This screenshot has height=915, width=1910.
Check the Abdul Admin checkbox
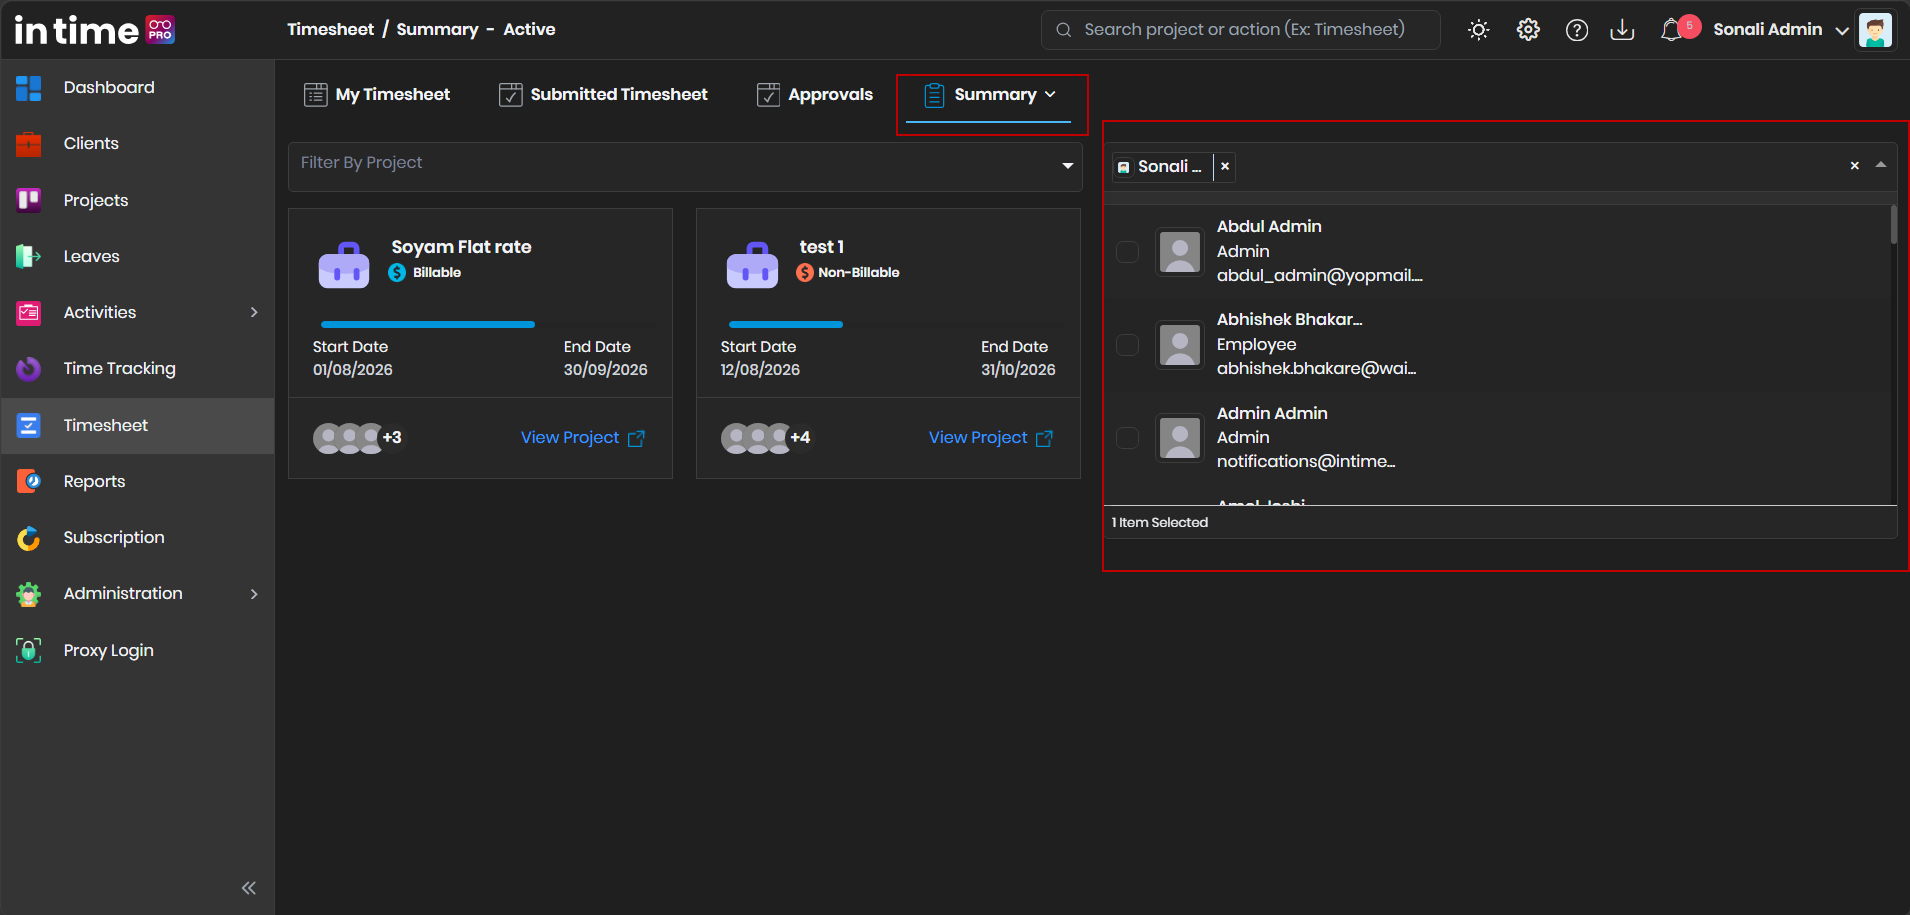pyautogui.click(x=1127, y=252)
